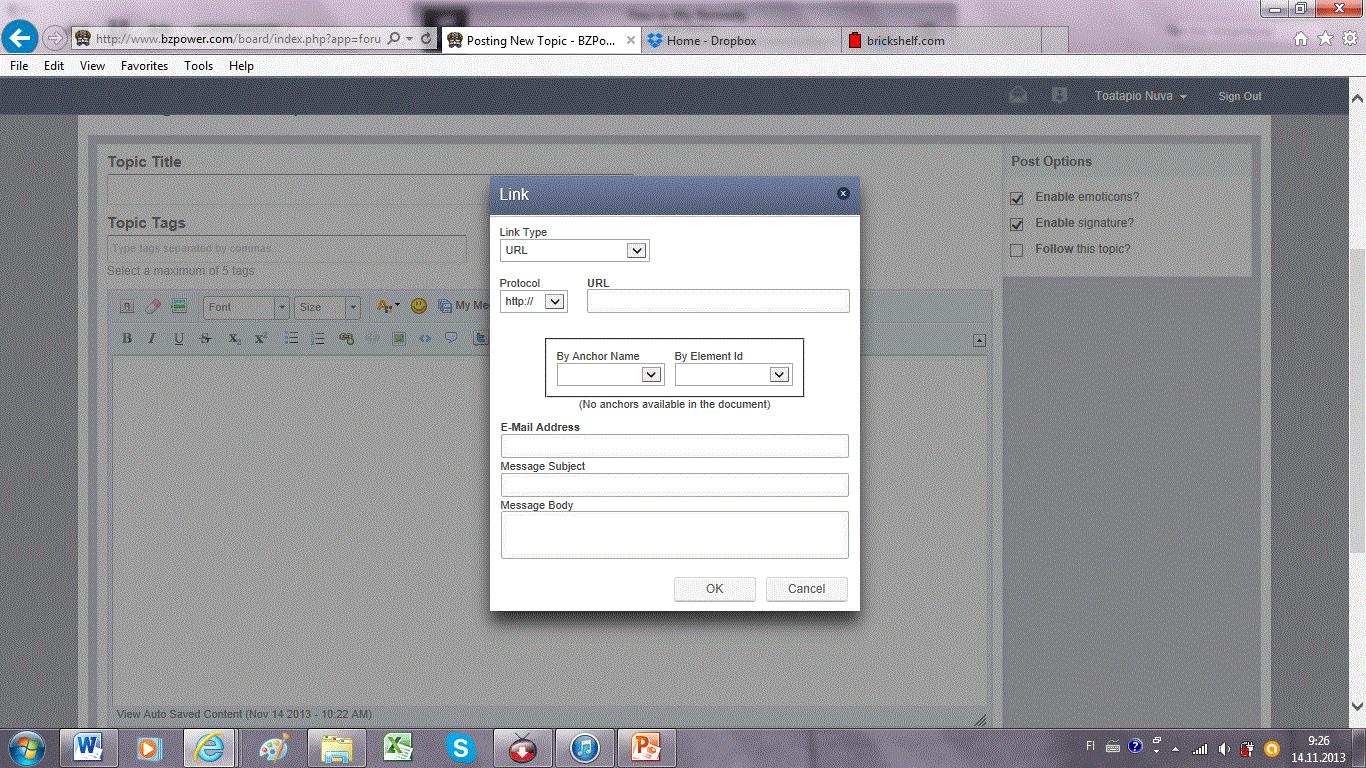Cancel the Link dialog

coord(806,589)
